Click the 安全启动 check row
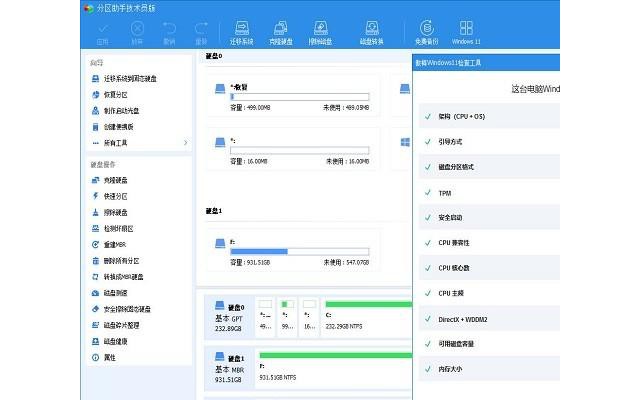The width and height of the screenshot is (640, 400). click(x=489, y=218)
